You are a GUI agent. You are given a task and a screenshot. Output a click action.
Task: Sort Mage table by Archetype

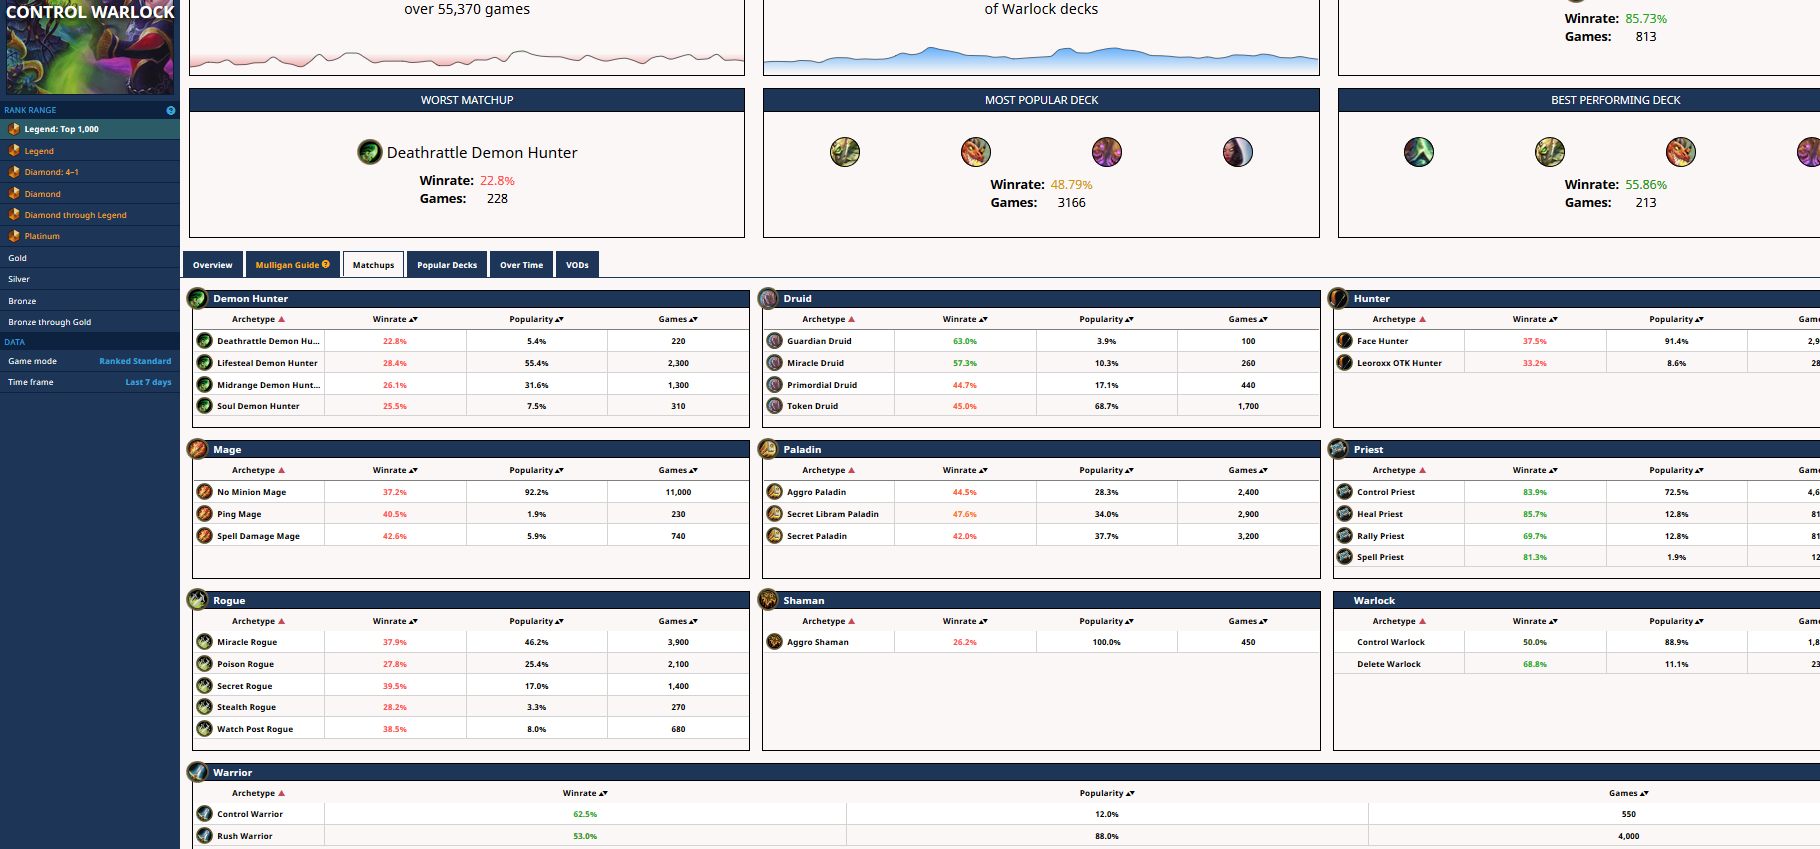(x=258, y=470)
